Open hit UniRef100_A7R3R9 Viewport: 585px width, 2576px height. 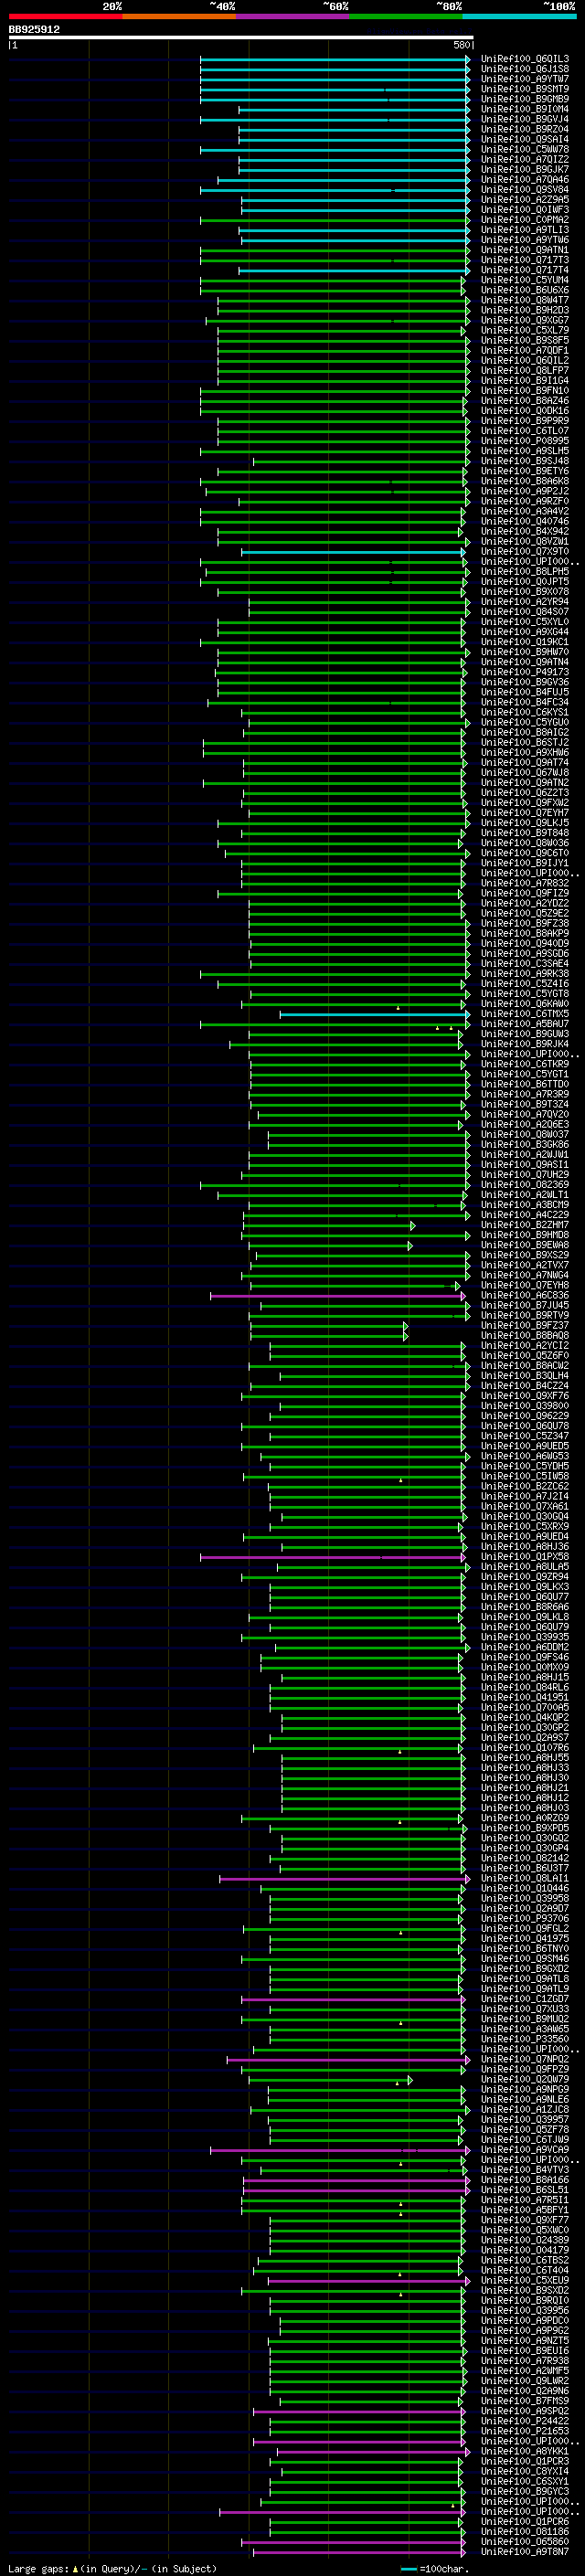[525, 1095]
